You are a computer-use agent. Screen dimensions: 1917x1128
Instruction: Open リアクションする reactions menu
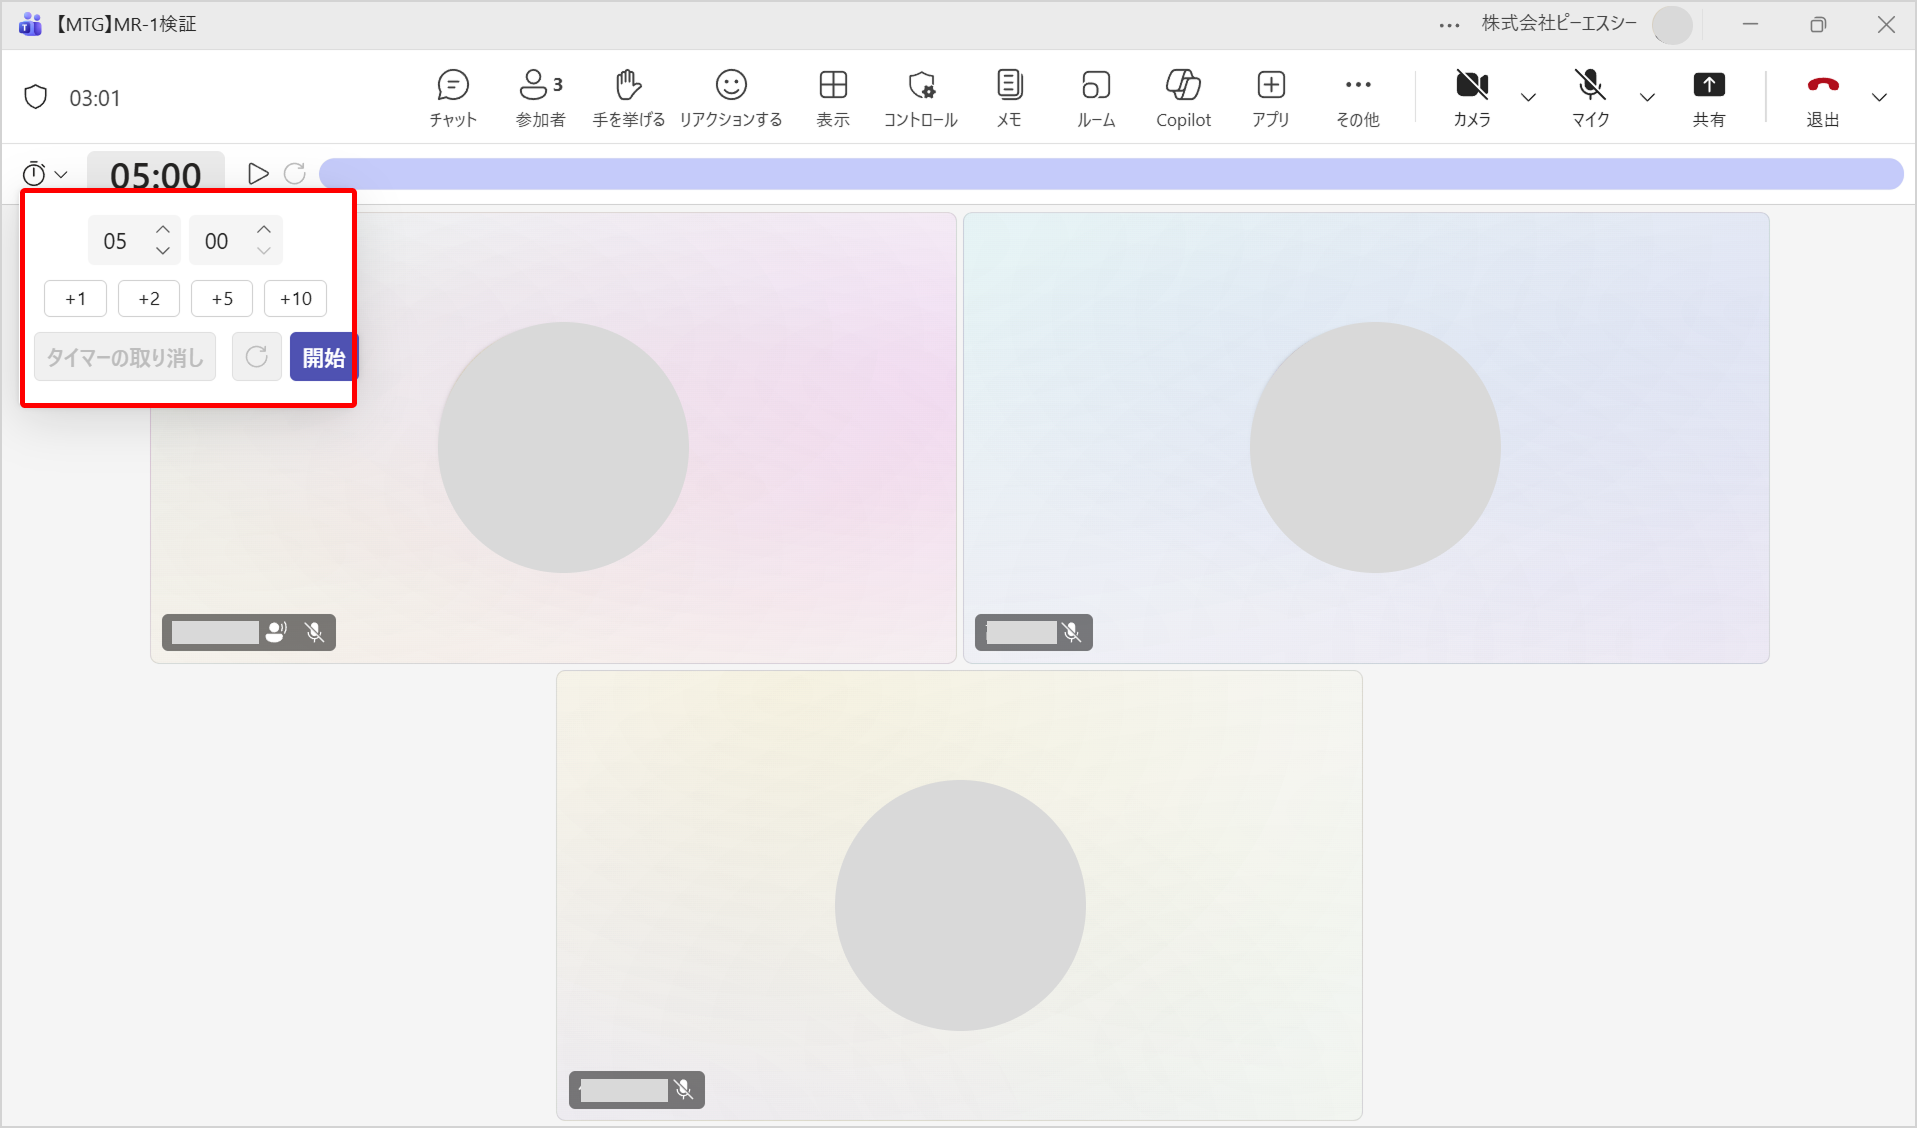pos(731,97)
